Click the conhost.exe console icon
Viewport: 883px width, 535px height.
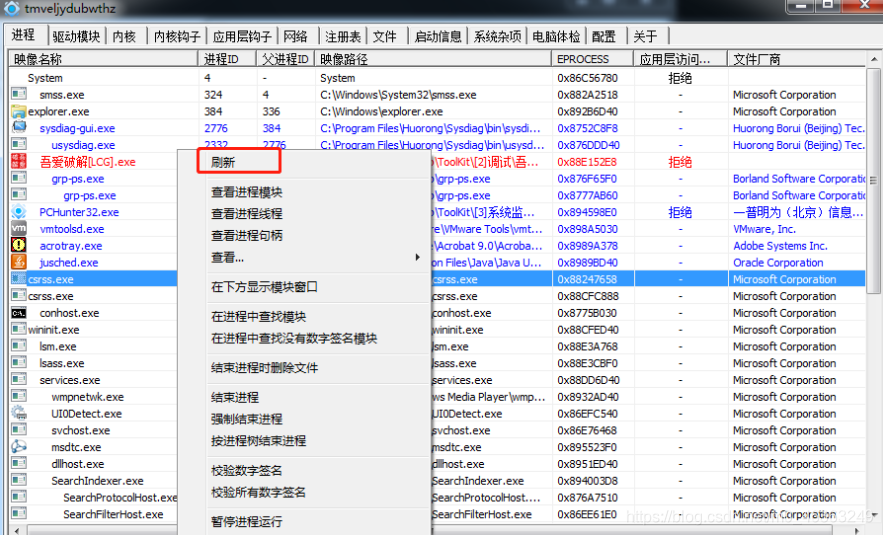[x=19, y=313]
